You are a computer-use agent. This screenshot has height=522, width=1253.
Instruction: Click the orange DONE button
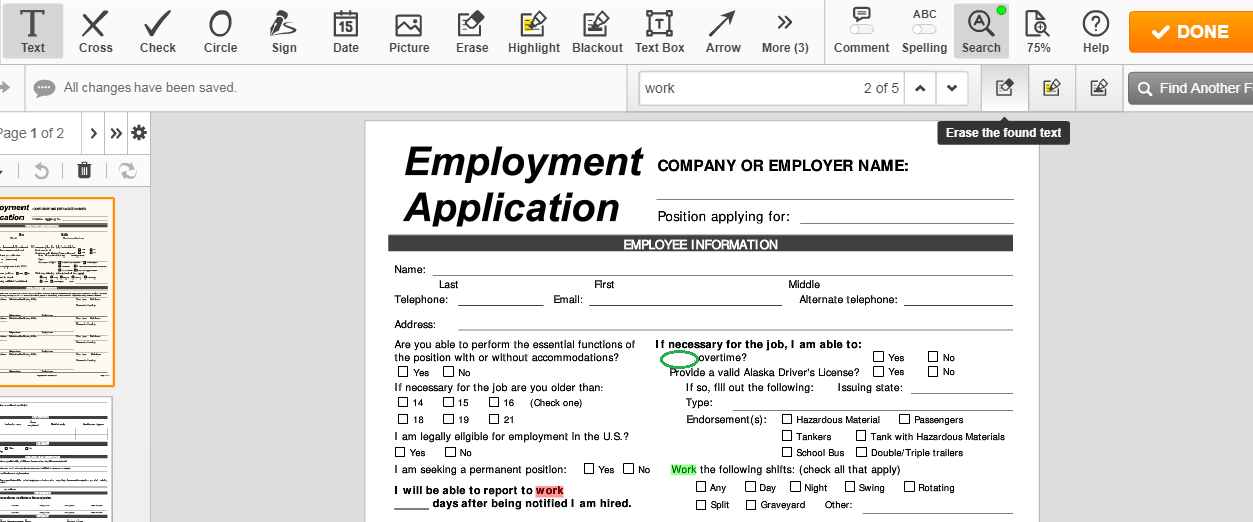click(x=1190, y=32)
